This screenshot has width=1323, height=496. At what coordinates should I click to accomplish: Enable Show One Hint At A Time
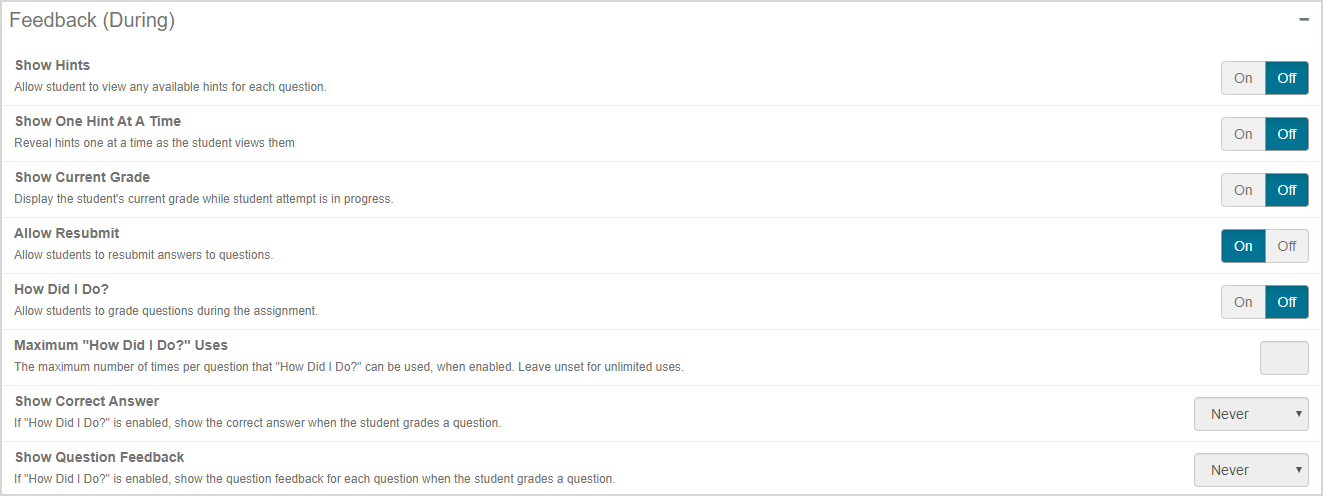[1243, 134]
